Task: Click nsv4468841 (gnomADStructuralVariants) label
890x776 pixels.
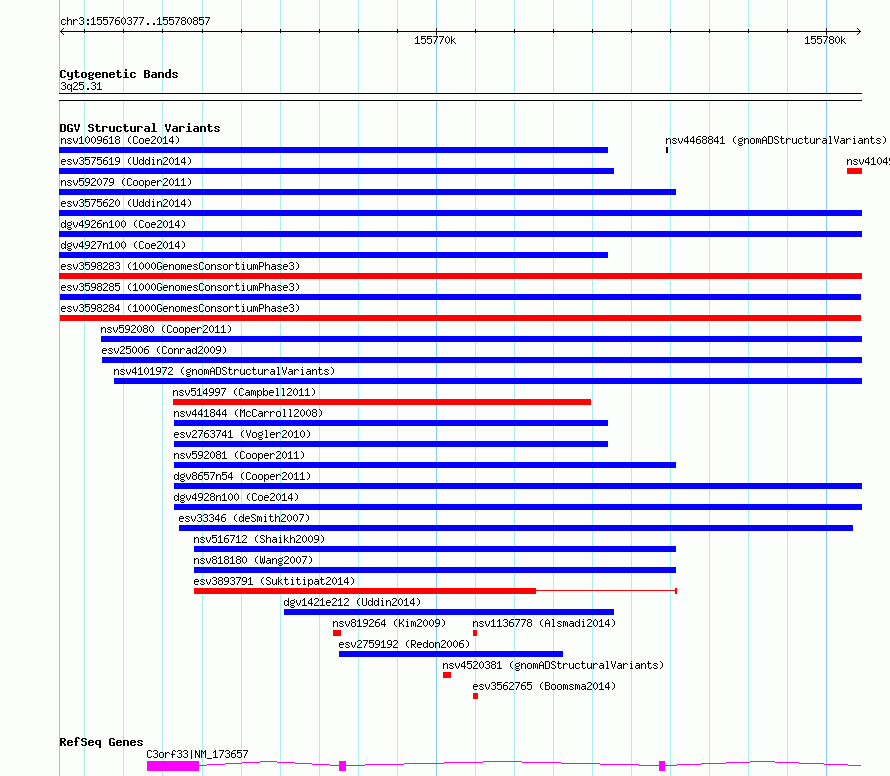Action: pyautogui.click(x=776, y=140)
